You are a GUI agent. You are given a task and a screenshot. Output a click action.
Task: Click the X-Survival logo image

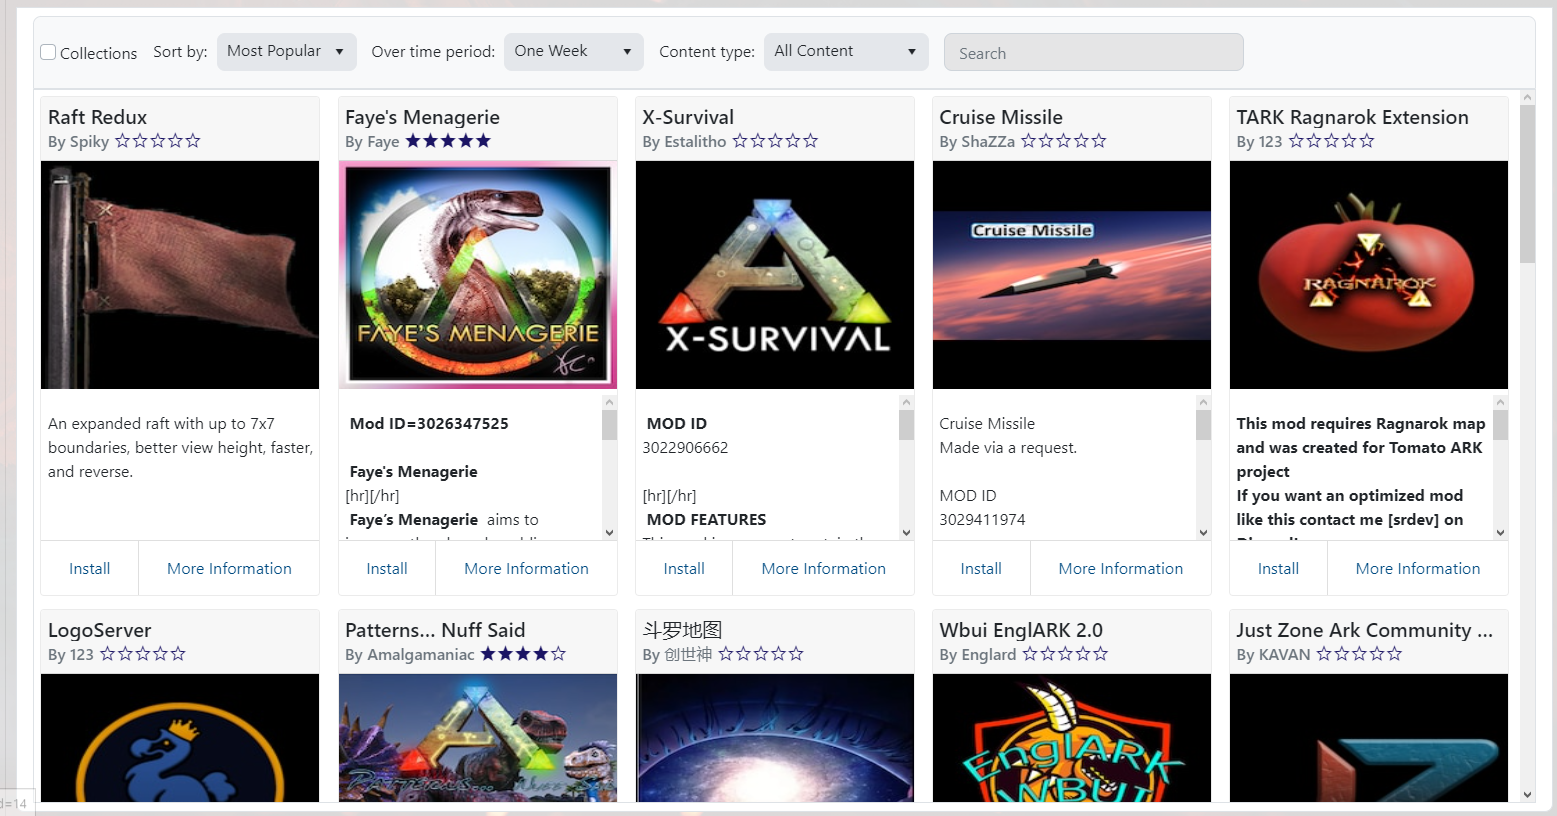(774, 275)
